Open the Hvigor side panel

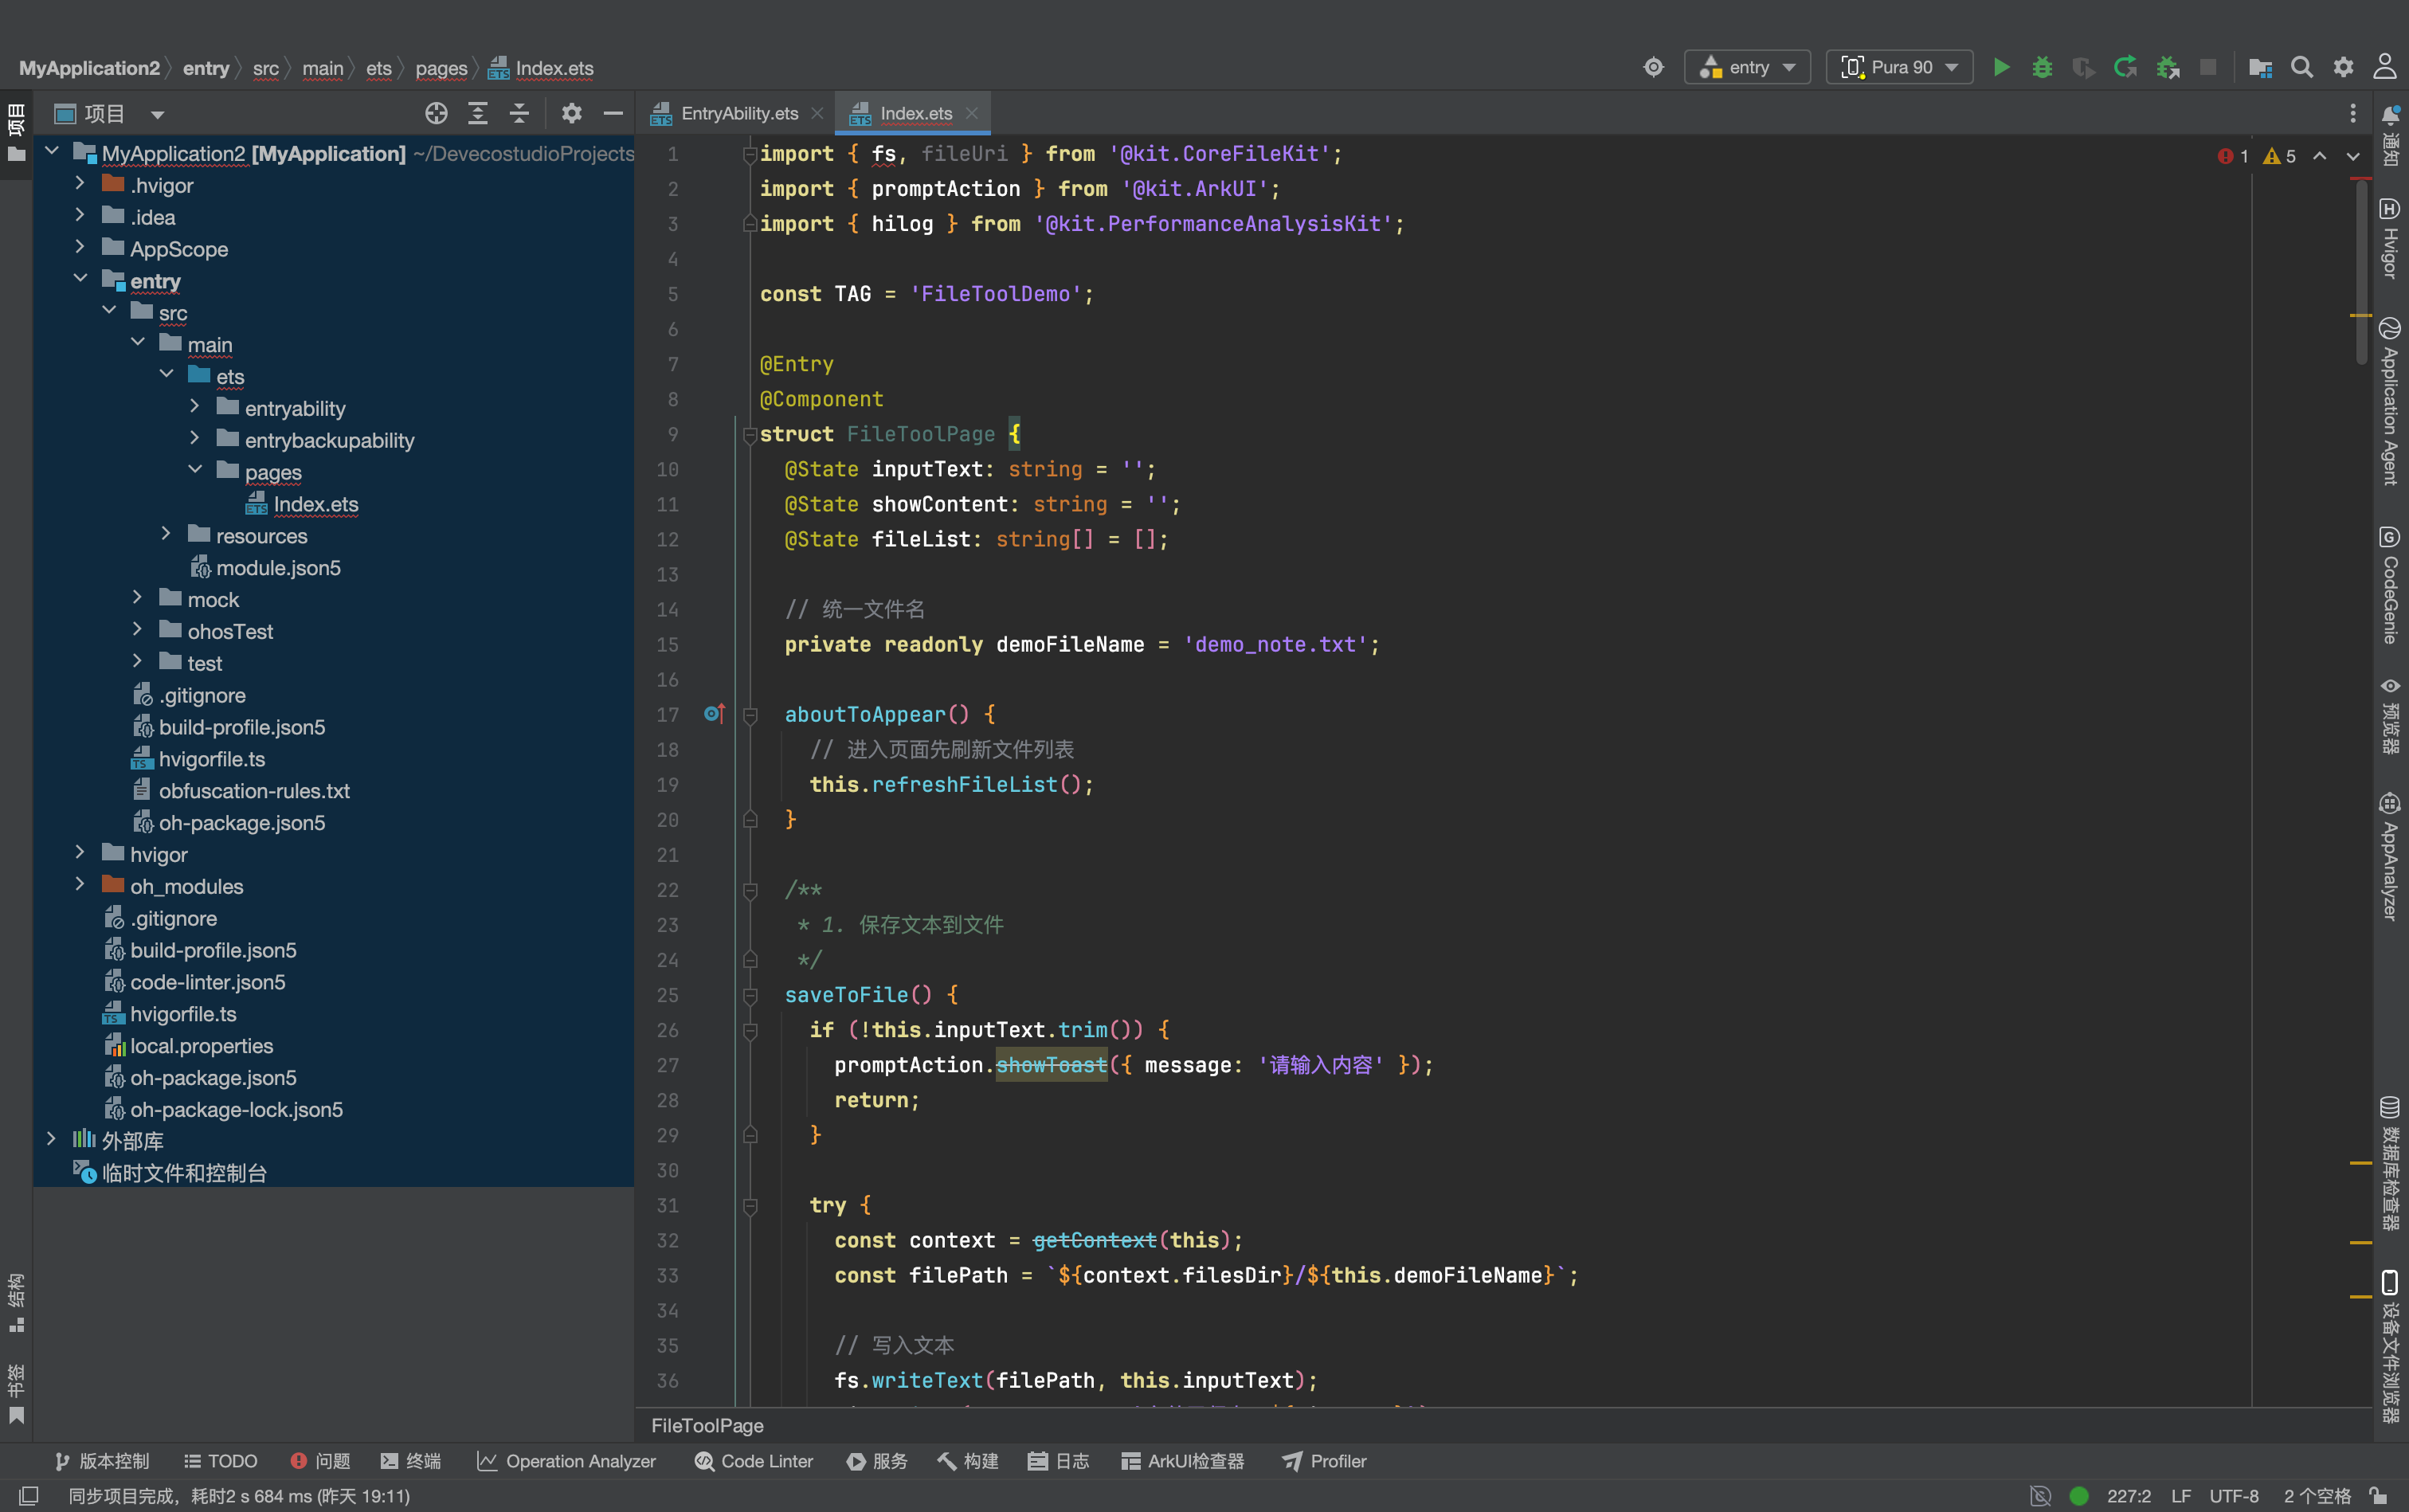(x=2390, y=238)
